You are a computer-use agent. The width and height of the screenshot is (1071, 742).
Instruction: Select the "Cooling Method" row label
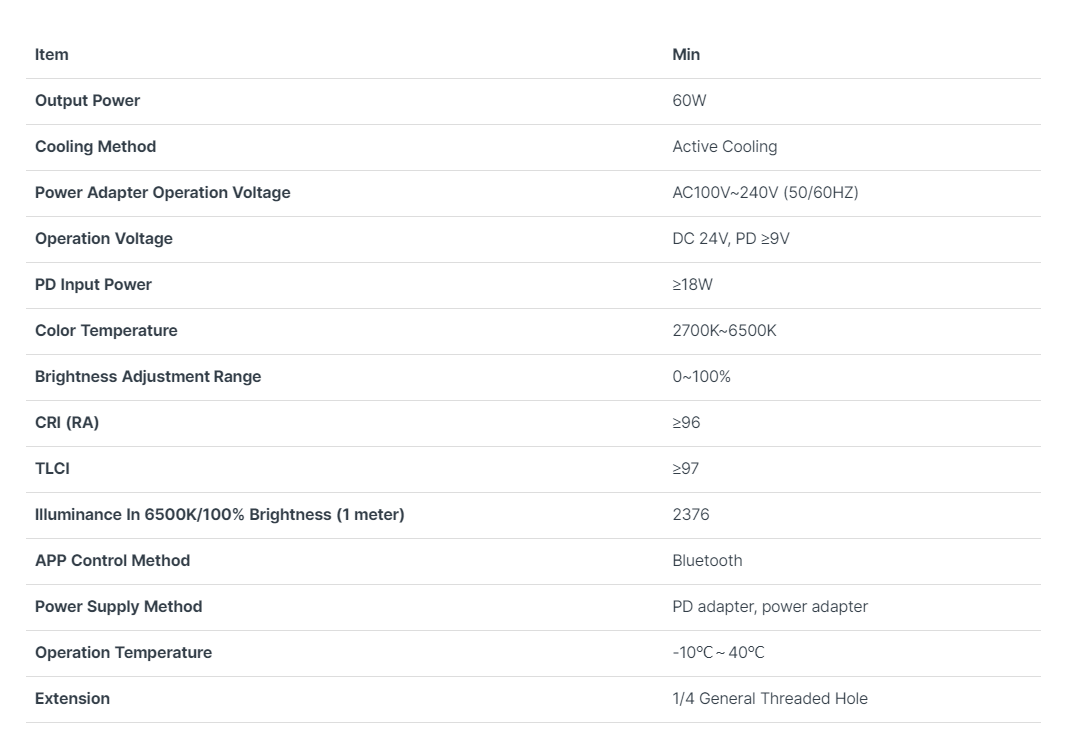pos(95,147)
